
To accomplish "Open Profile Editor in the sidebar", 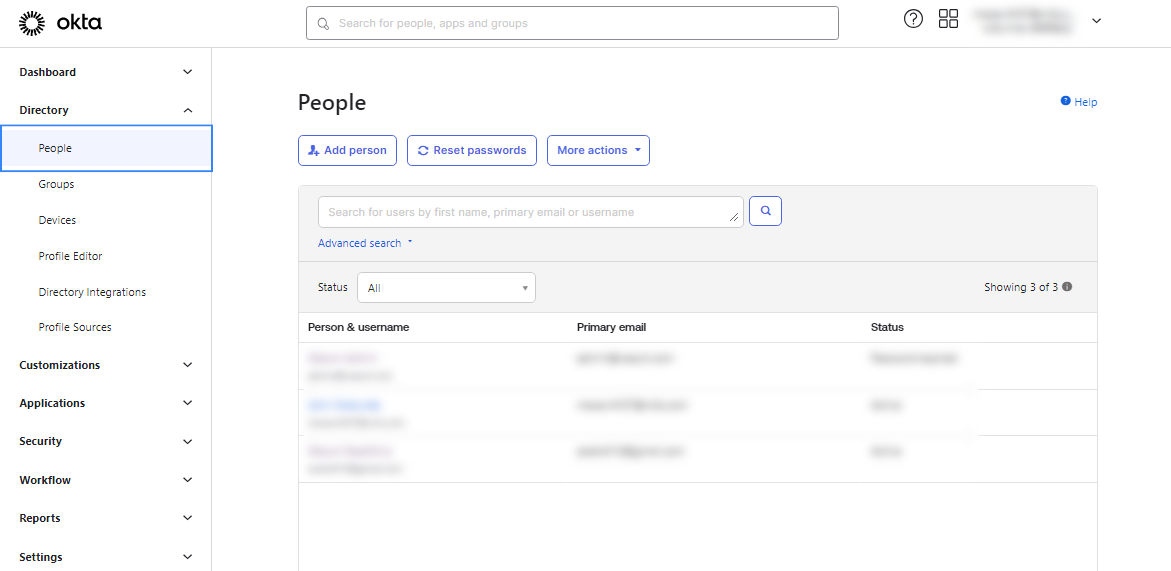I will (71, 256).
